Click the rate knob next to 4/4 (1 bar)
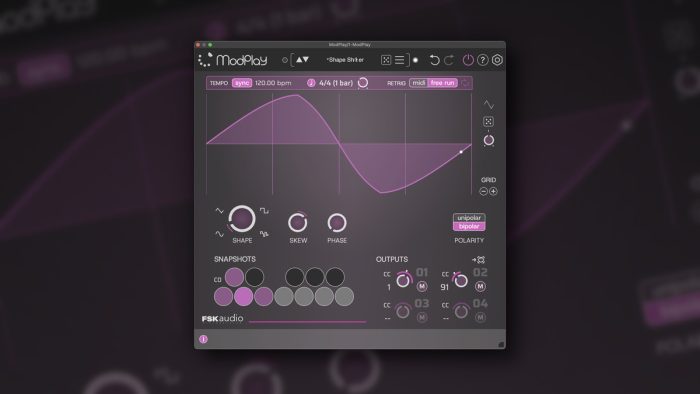The image size is (700, 394). tap(363, 83)
